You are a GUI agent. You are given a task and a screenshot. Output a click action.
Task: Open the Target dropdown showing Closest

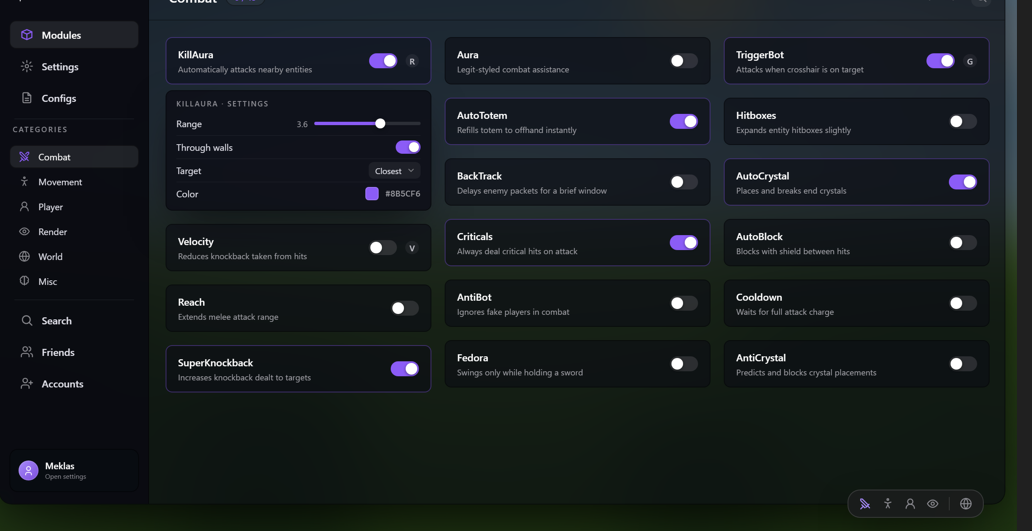pyautogui.click(x=394, y=171)
